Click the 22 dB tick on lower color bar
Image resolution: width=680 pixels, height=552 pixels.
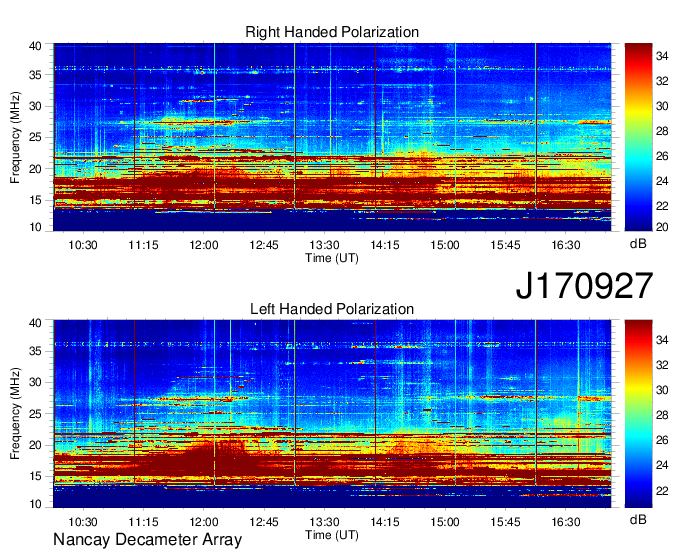(662, 491)
